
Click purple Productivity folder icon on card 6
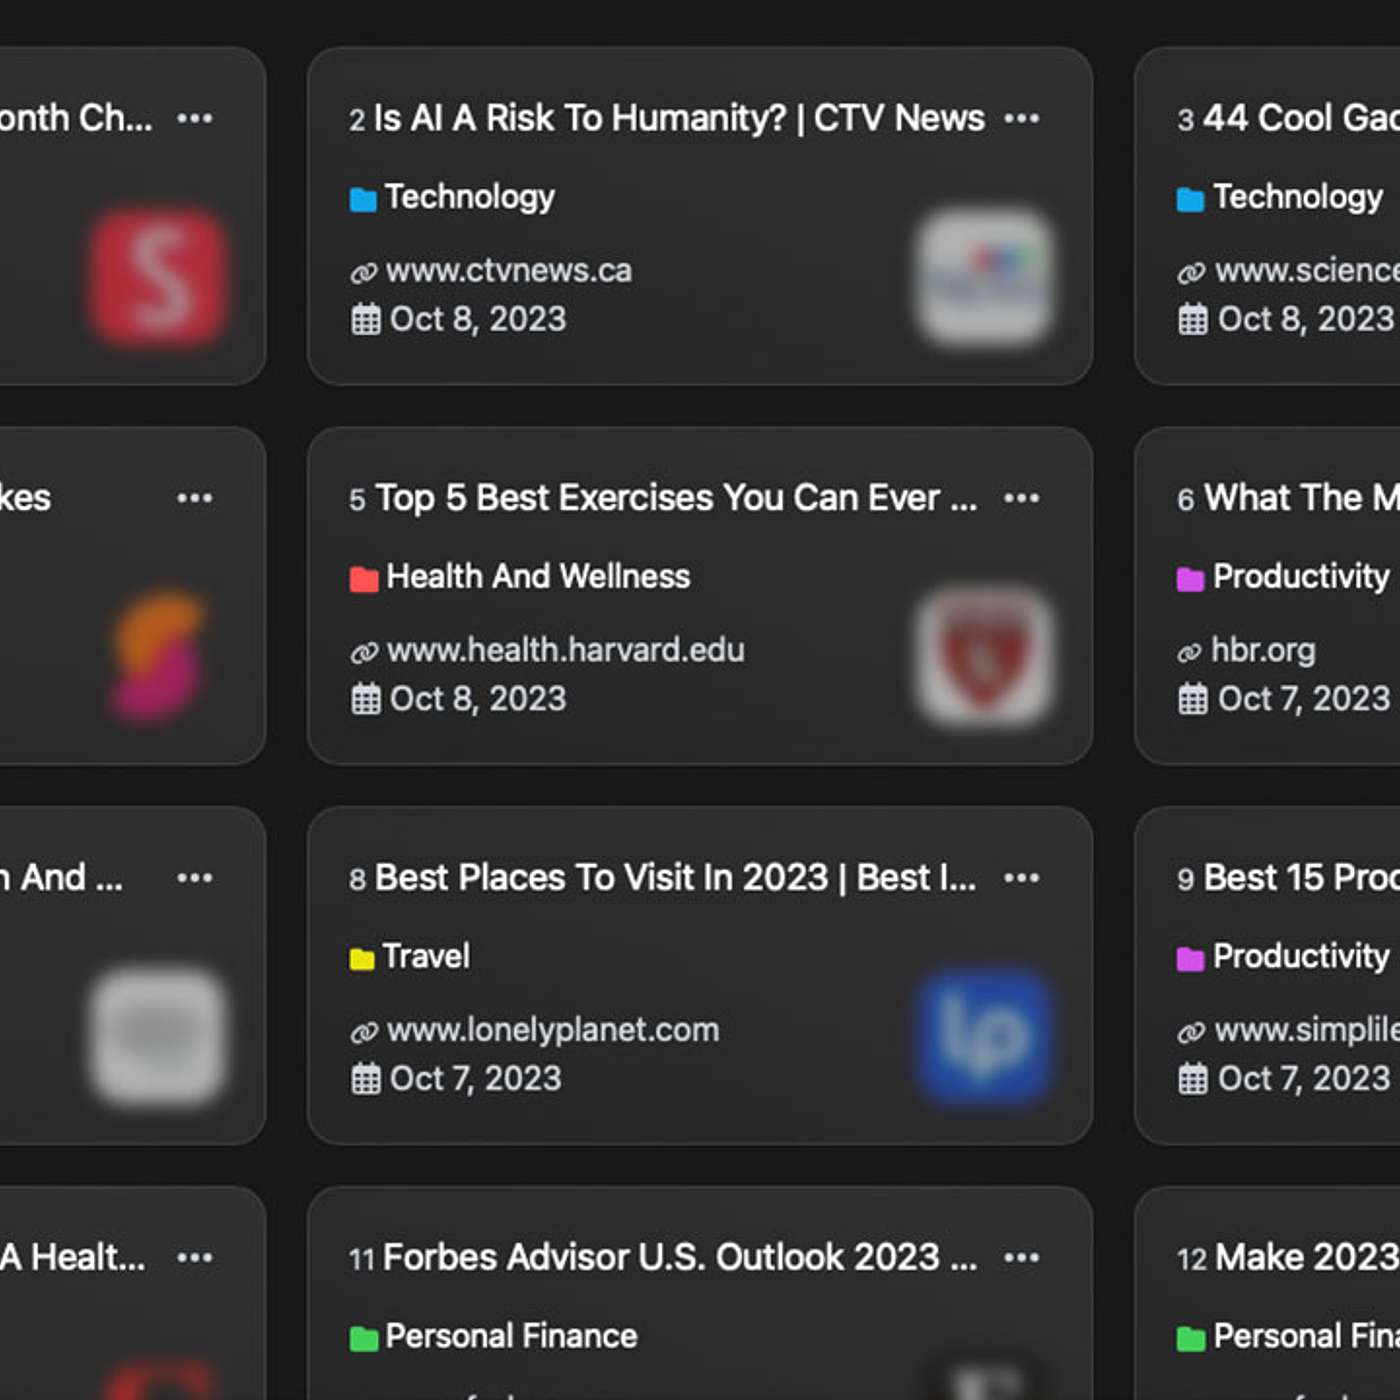click(x=1190, y=579)
